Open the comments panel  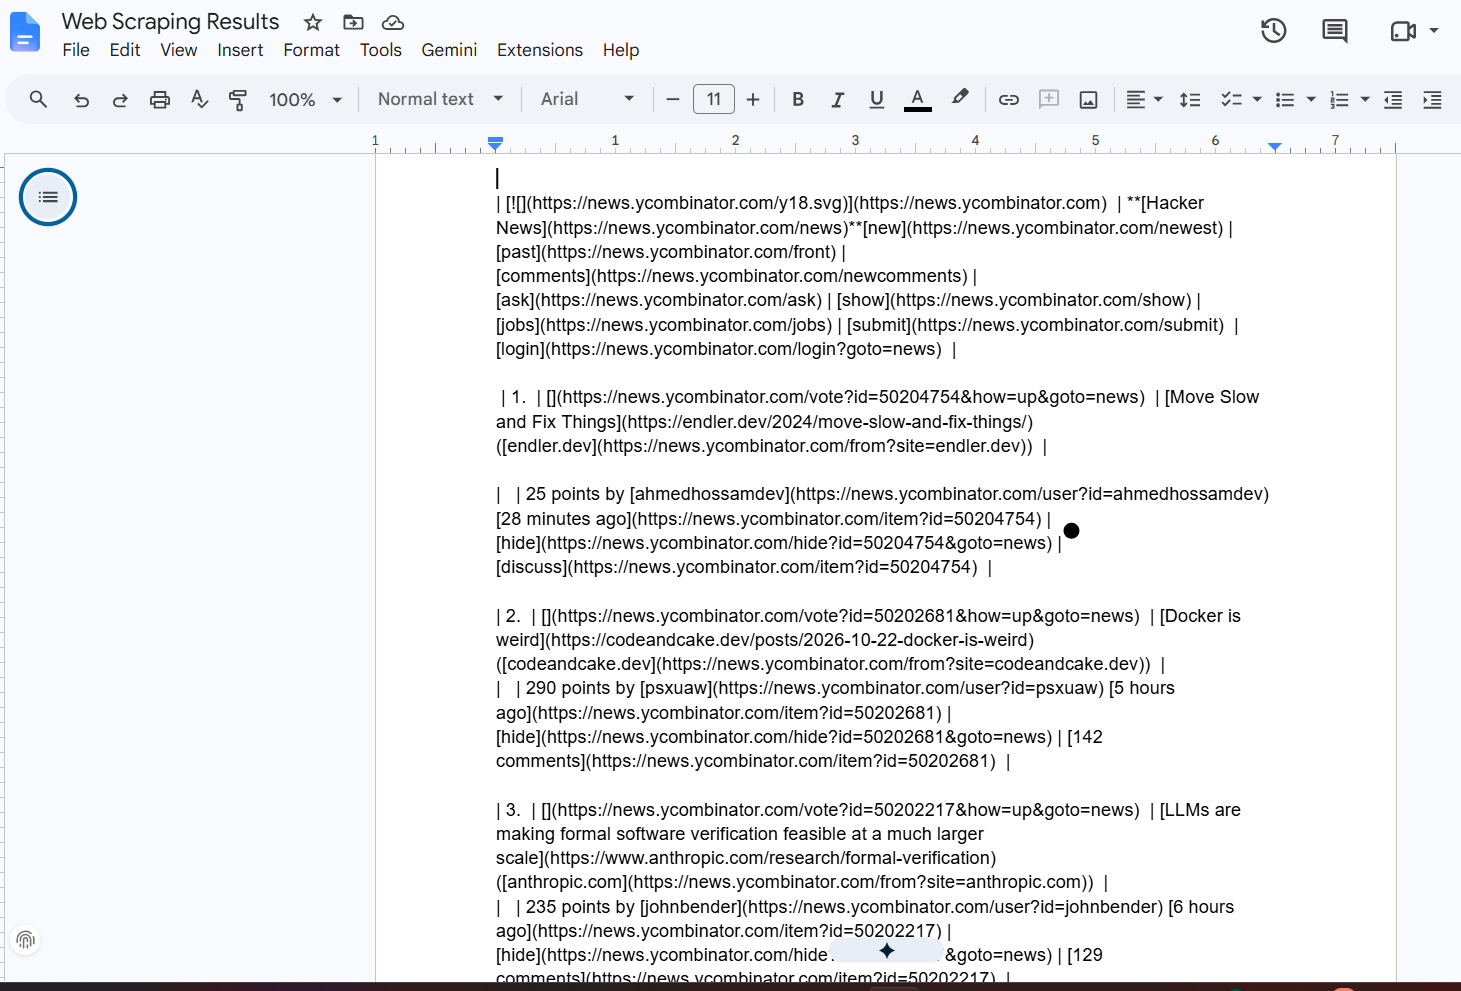point(1334,31)
